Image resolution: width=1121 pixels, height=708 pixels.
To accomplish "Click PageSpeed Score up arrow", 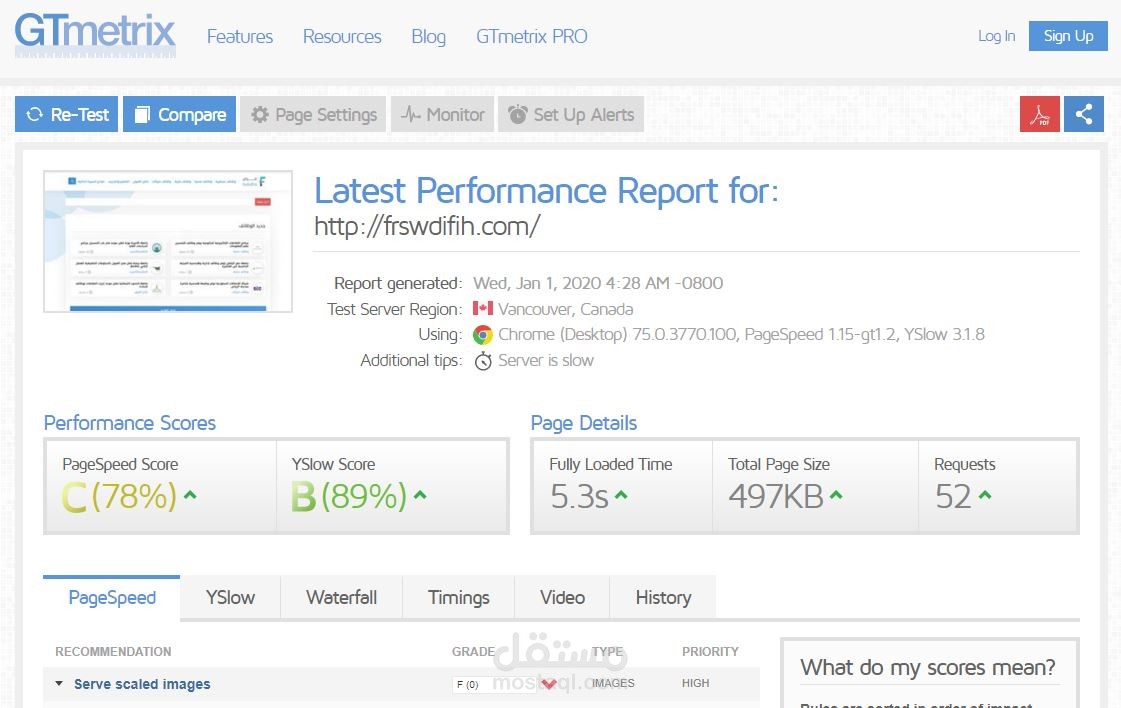I will coord(190,494).
